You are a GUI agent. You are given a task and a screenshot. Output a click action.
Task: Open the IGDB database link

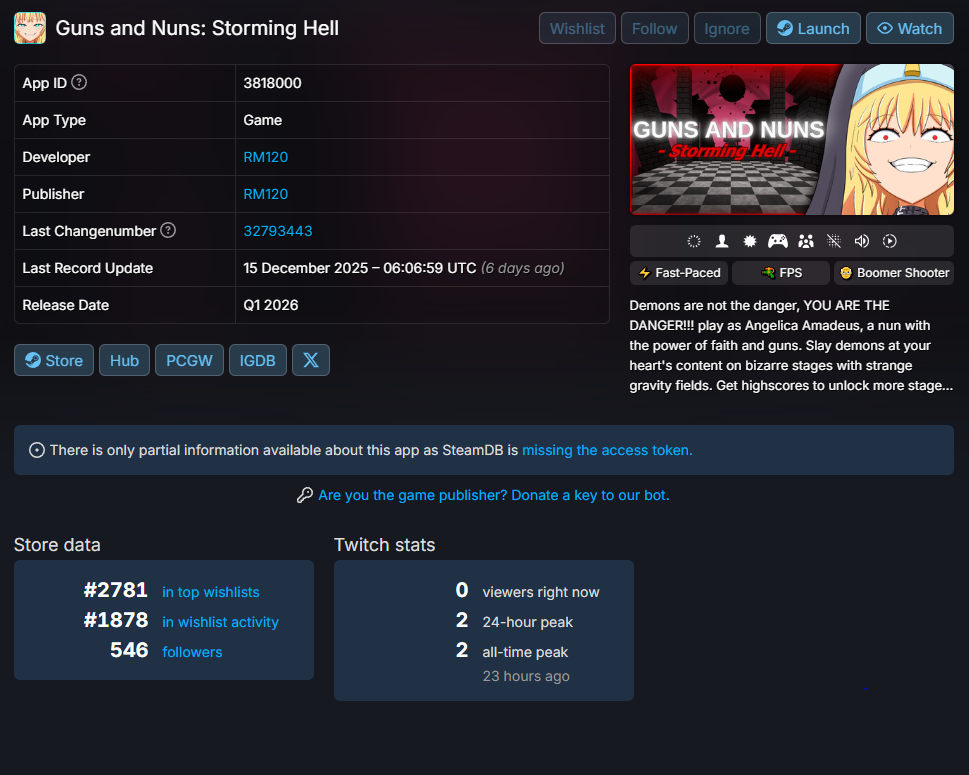pyautogui.click(x=258, y=360)
